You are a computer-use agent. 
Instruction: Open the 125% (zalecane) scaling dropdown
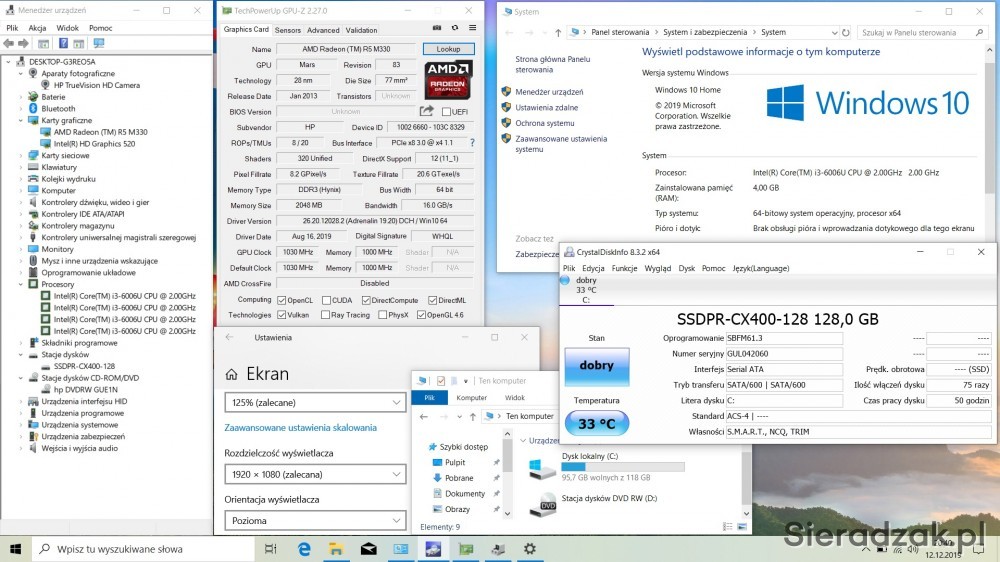click(315, 403)
